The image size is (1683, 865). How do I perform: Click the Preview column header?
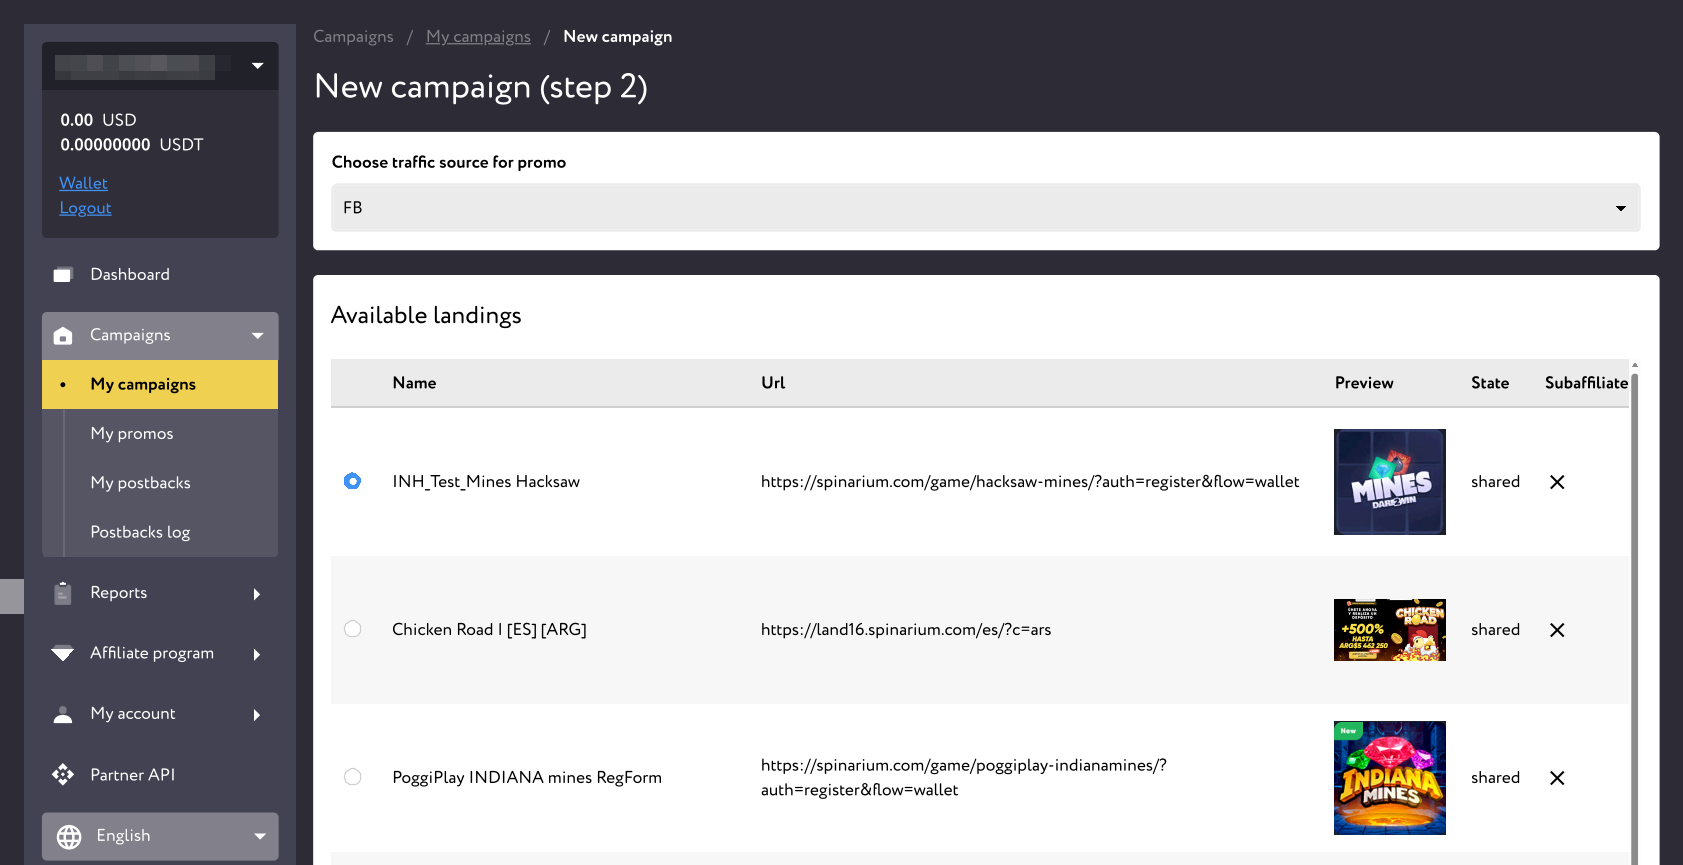(1364, 383)
